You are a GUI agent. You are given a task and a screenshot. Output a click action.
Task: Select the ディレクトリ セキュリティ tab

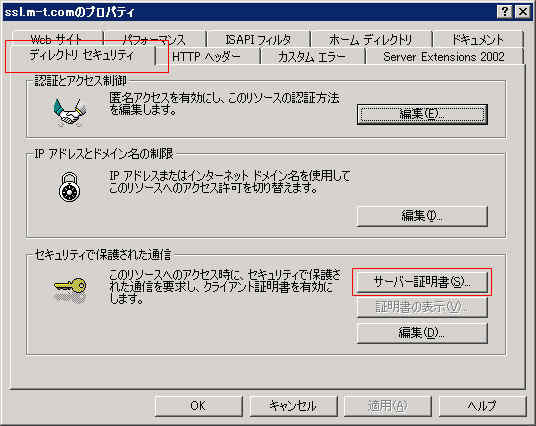82,55
